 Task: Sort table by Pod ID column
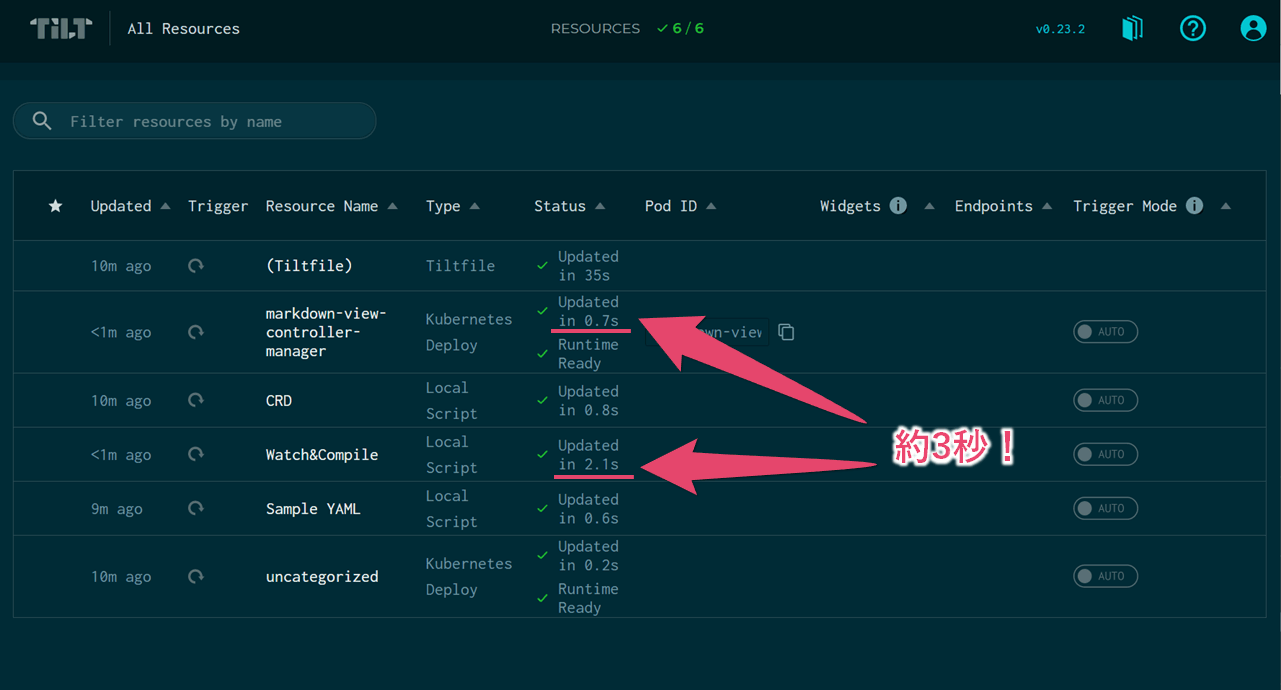click(x=680, y=206)
